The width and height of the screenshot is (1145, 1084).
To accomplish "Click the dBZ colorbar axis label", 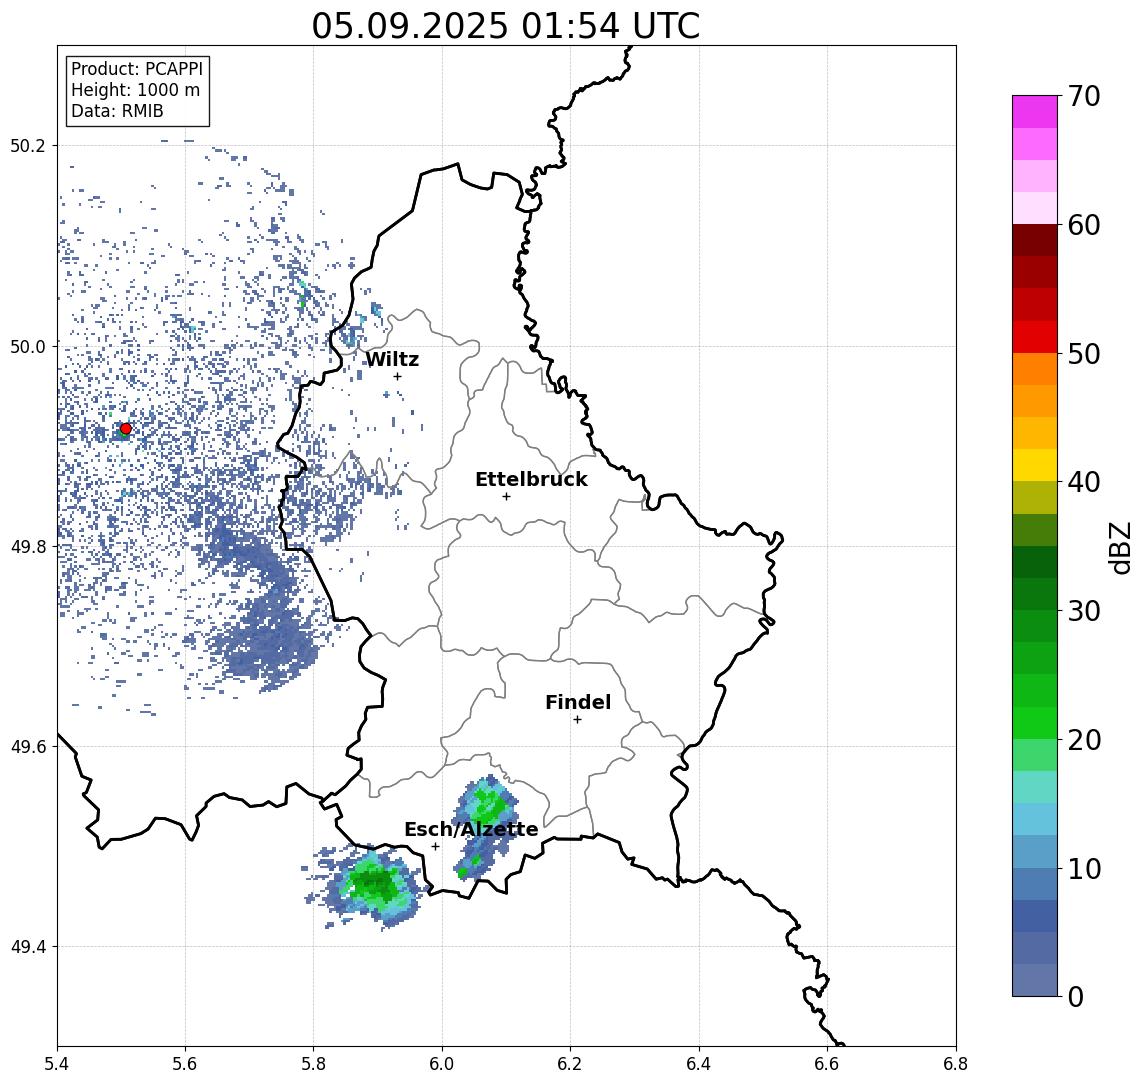I will (x=1119, y=547).
